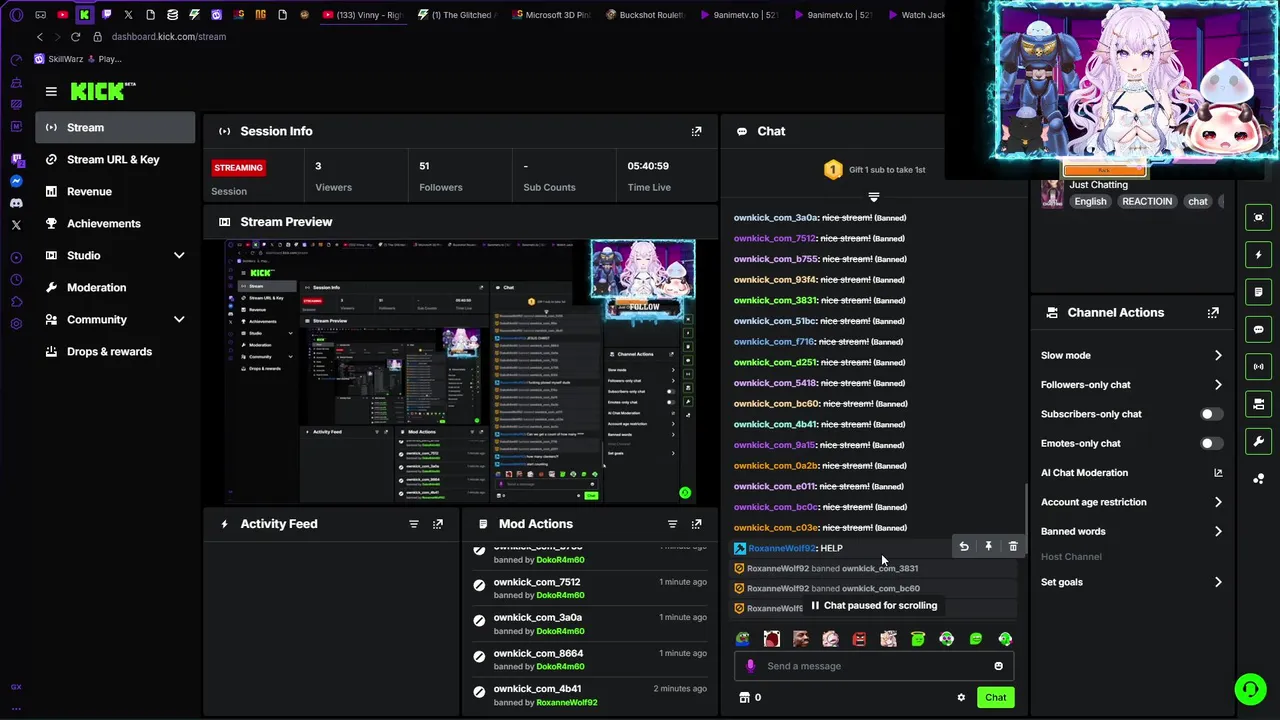Toggle the stream preview sidebar icon

click(1259, 218)
